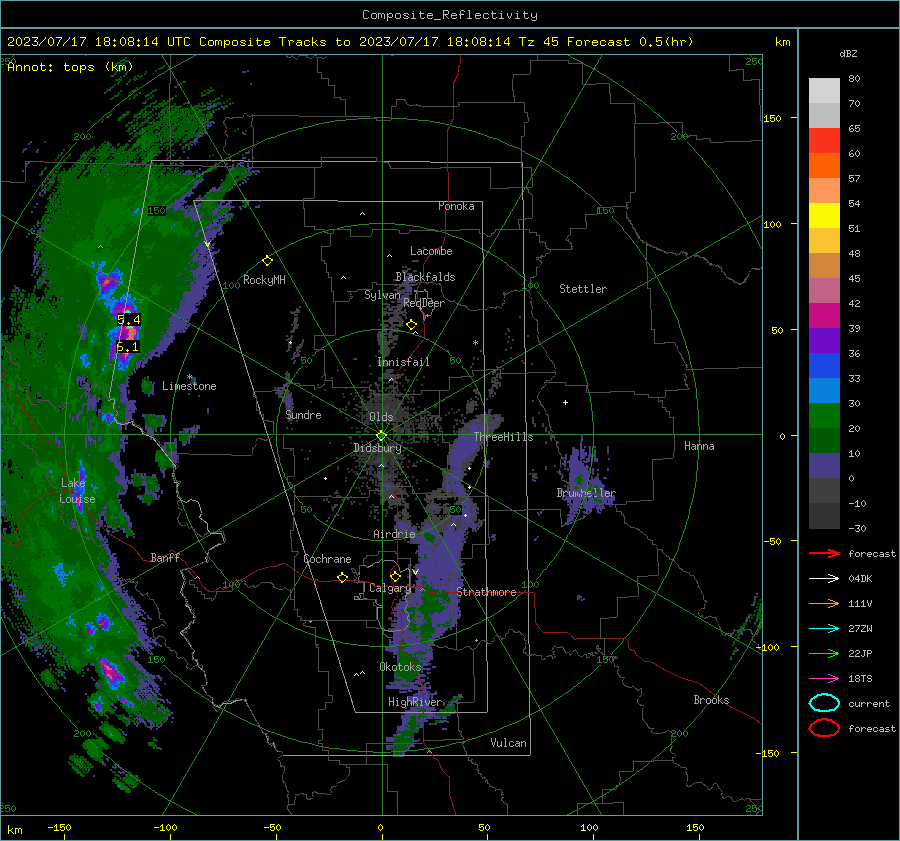Click the Drumheller city label
This screenshot has height=841, width=900.
586,493
